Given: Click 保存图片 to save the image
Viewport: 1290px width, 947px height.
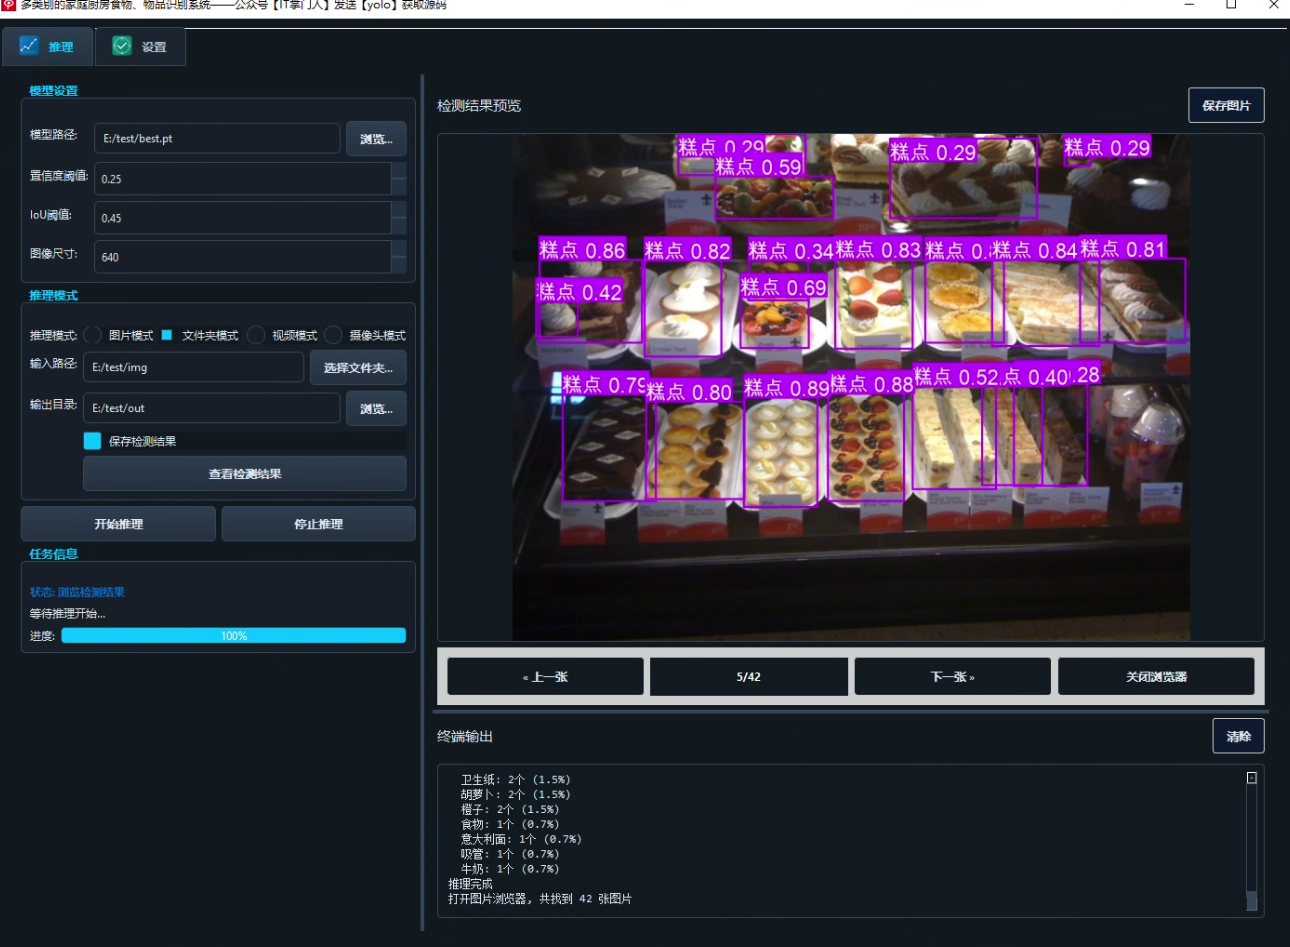Looking at the screenshot, I should click(x=1226, y=105).
